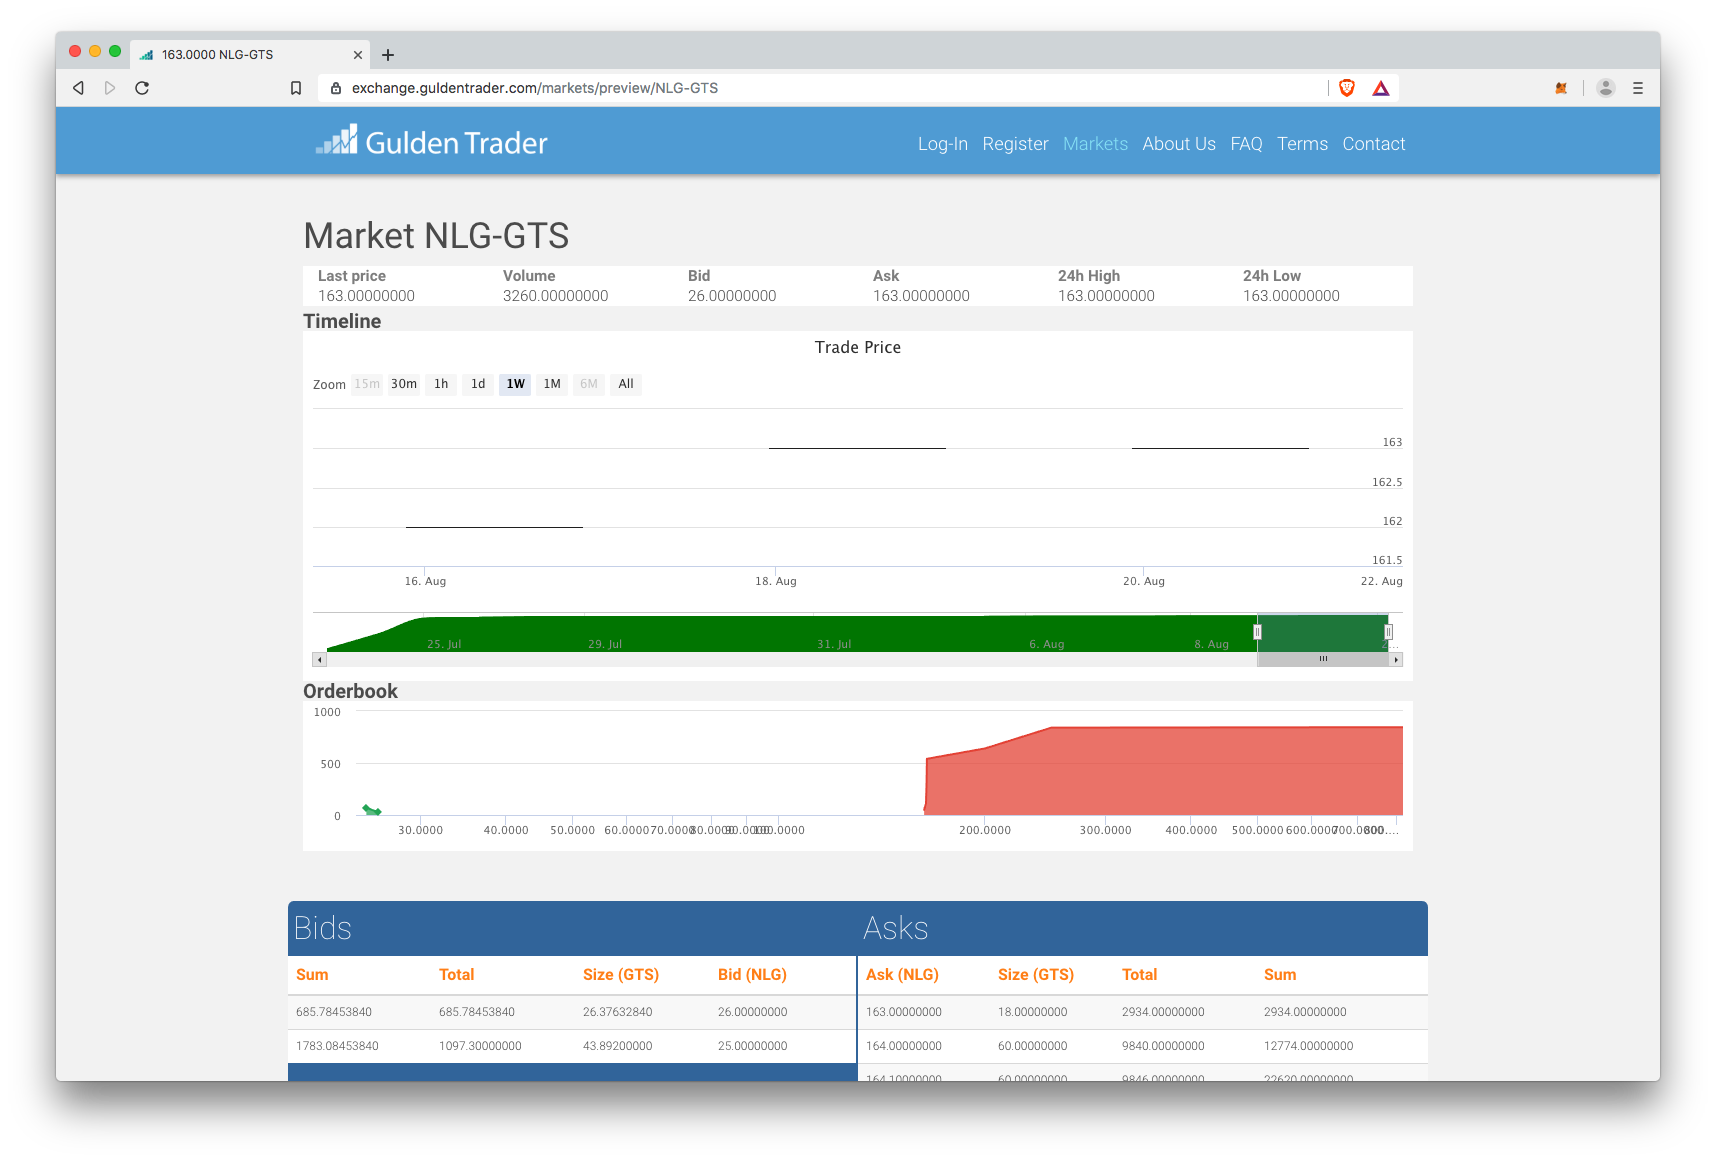Click the Asks Total column header
The width and height of the screenshot is (1716, 1161).
(1139, 975)
